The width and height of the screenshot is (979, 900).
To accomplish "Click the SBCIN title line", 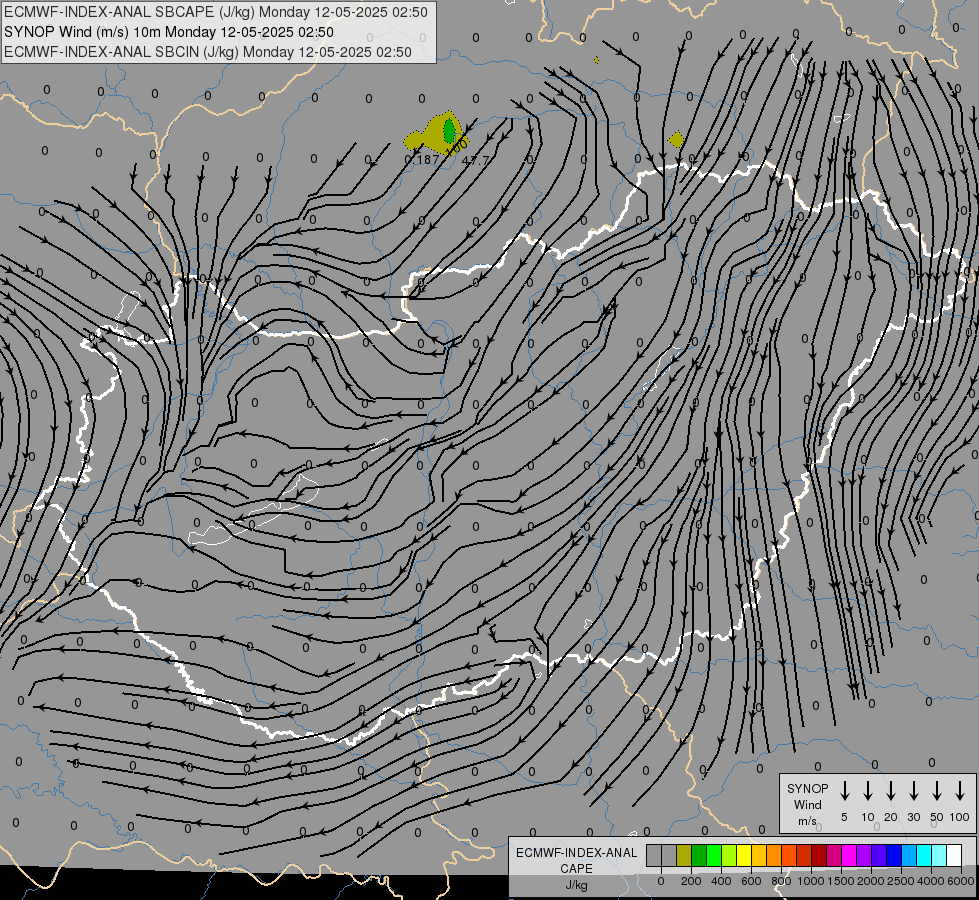I will click(208, 52).
